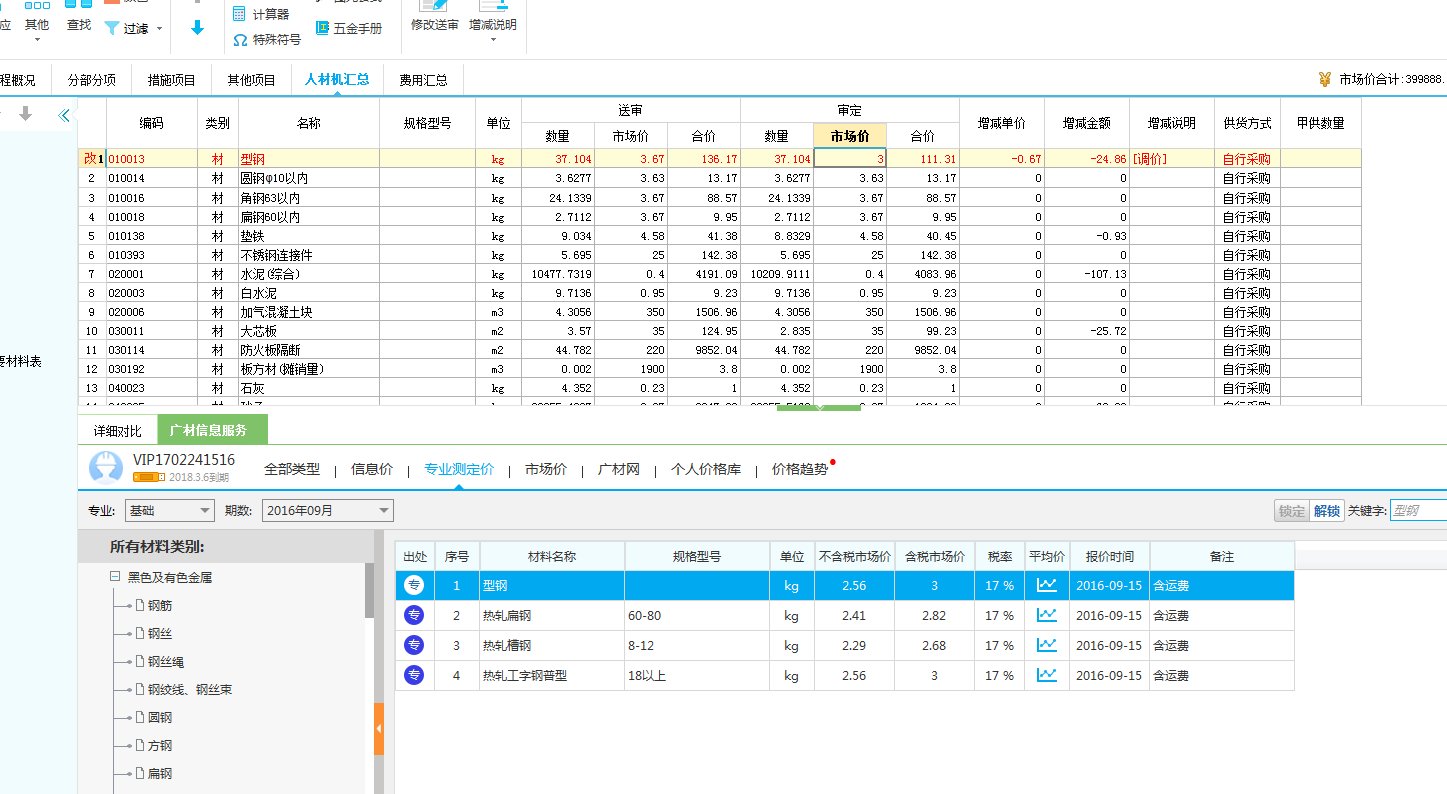Screen dimensions: 1447x794
Task: Click the orange splitter collapse handle
Action: [379, 729]
